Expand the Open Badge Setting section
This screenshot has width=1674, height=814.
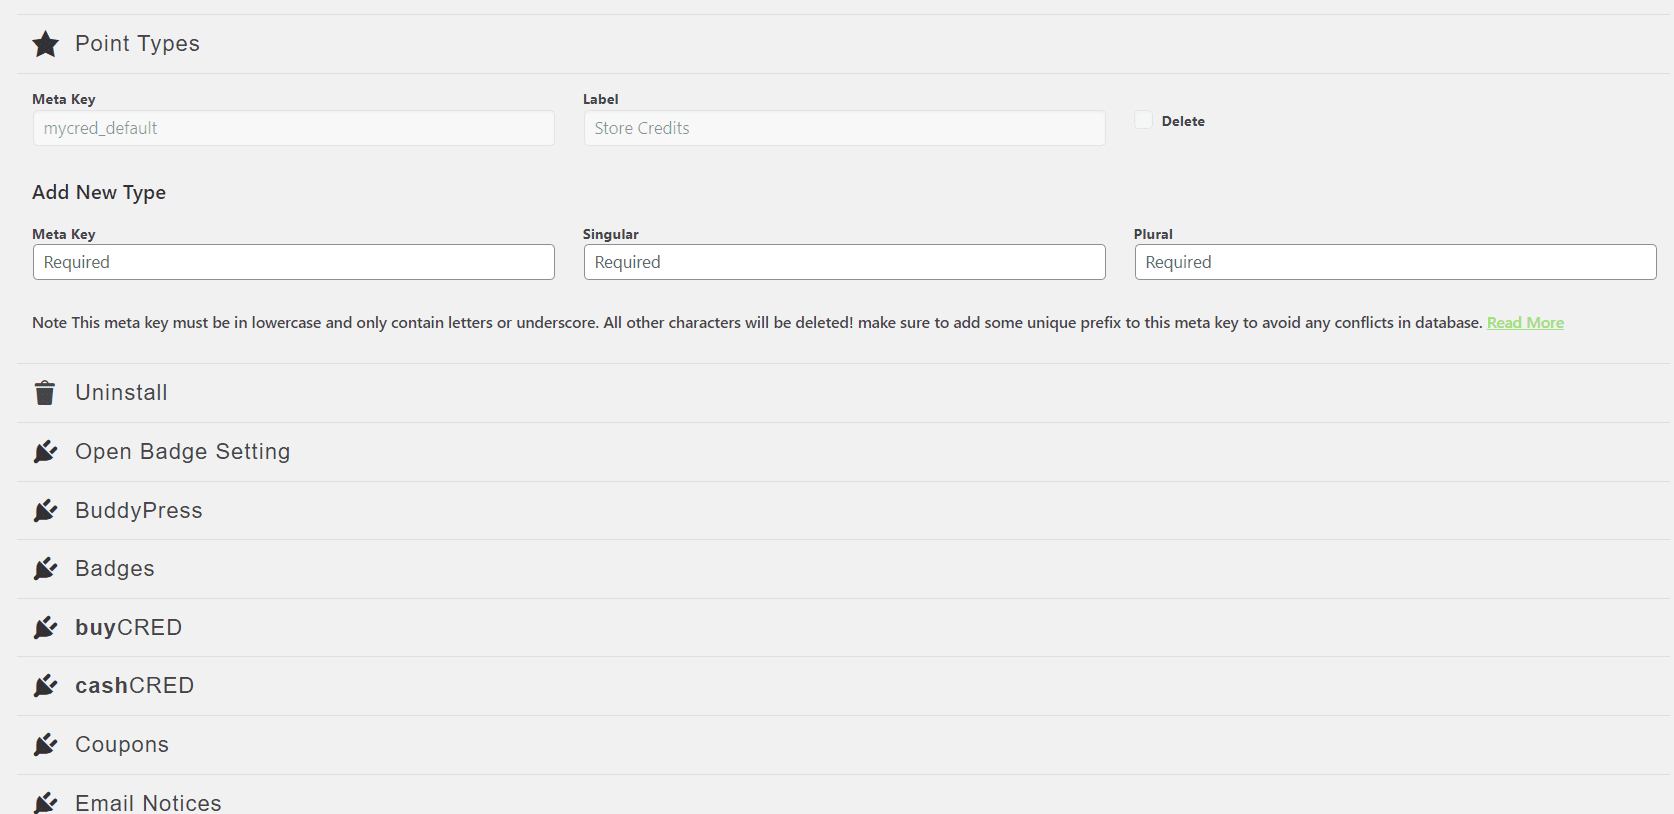[182, 452]
